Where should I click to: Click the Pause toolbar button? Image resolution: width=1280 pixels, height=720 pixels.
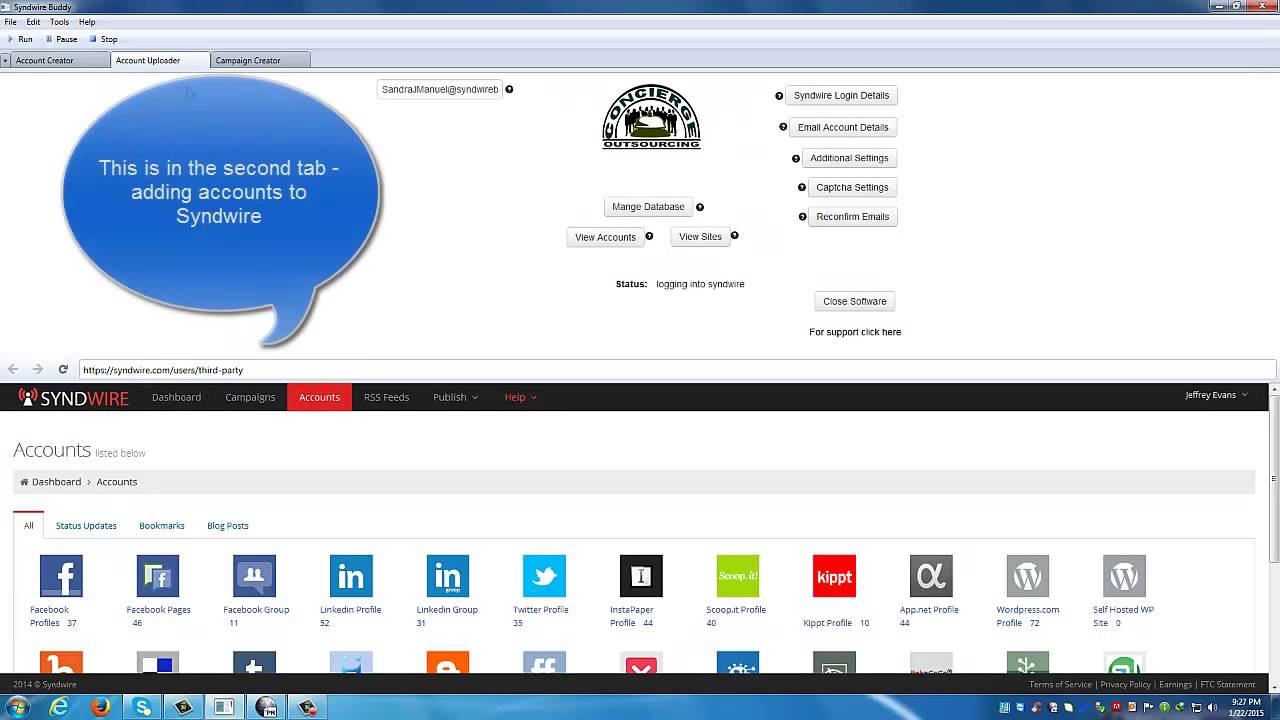point(61,39)
